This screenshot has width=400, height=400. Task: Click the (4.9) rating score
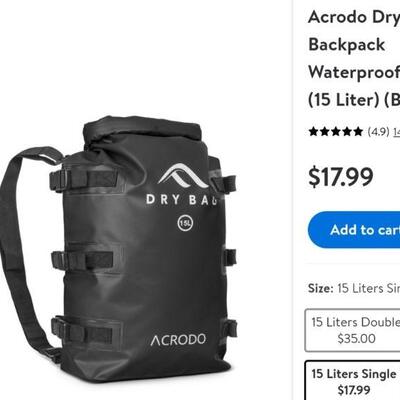pos(378,132)
